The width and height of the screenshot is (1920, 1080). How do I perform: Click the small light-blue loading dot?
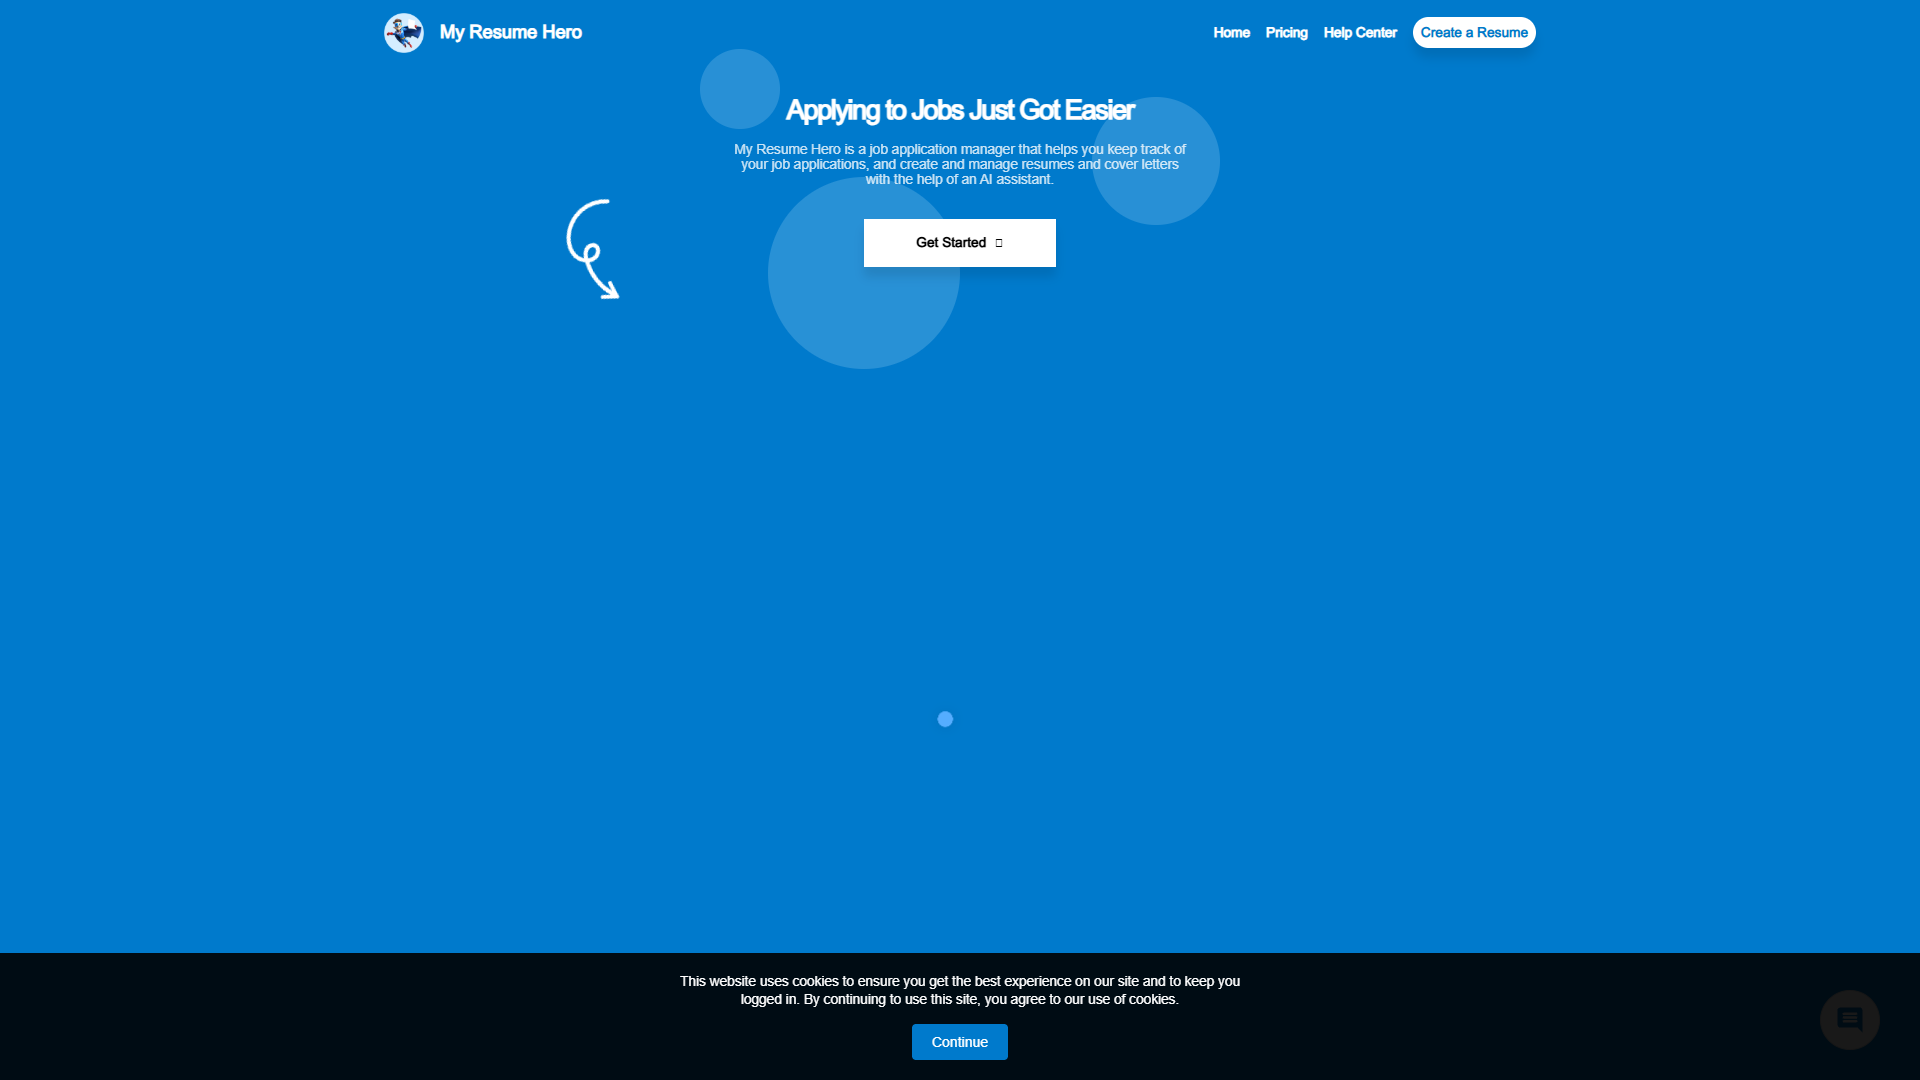tap(945, 719)
